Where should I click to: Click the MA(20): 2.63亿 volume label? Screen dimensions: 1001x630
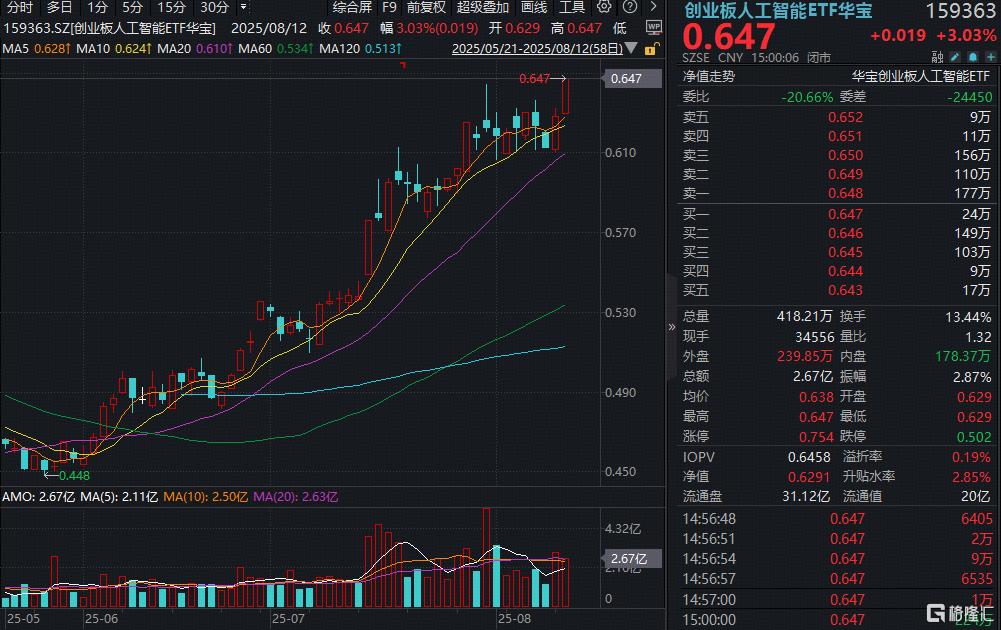click(296, 497)
